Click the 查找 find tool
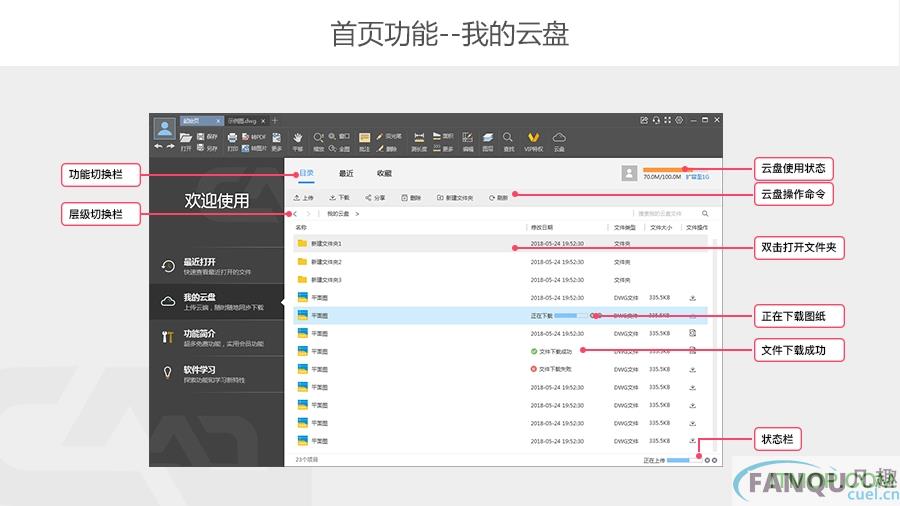Image resolution: width=900 pixels, height=506 pixels. point(509,142)
